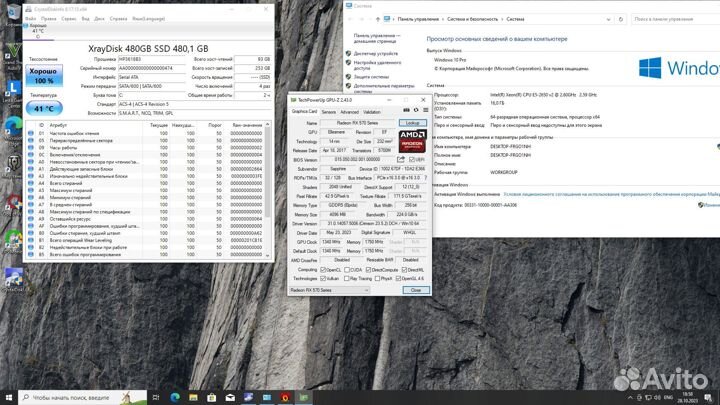Viewport: 720px width, 405px height.
Task: Click the Windows taskbar search box
Action: pyautogui.click(x=83, y=397)
